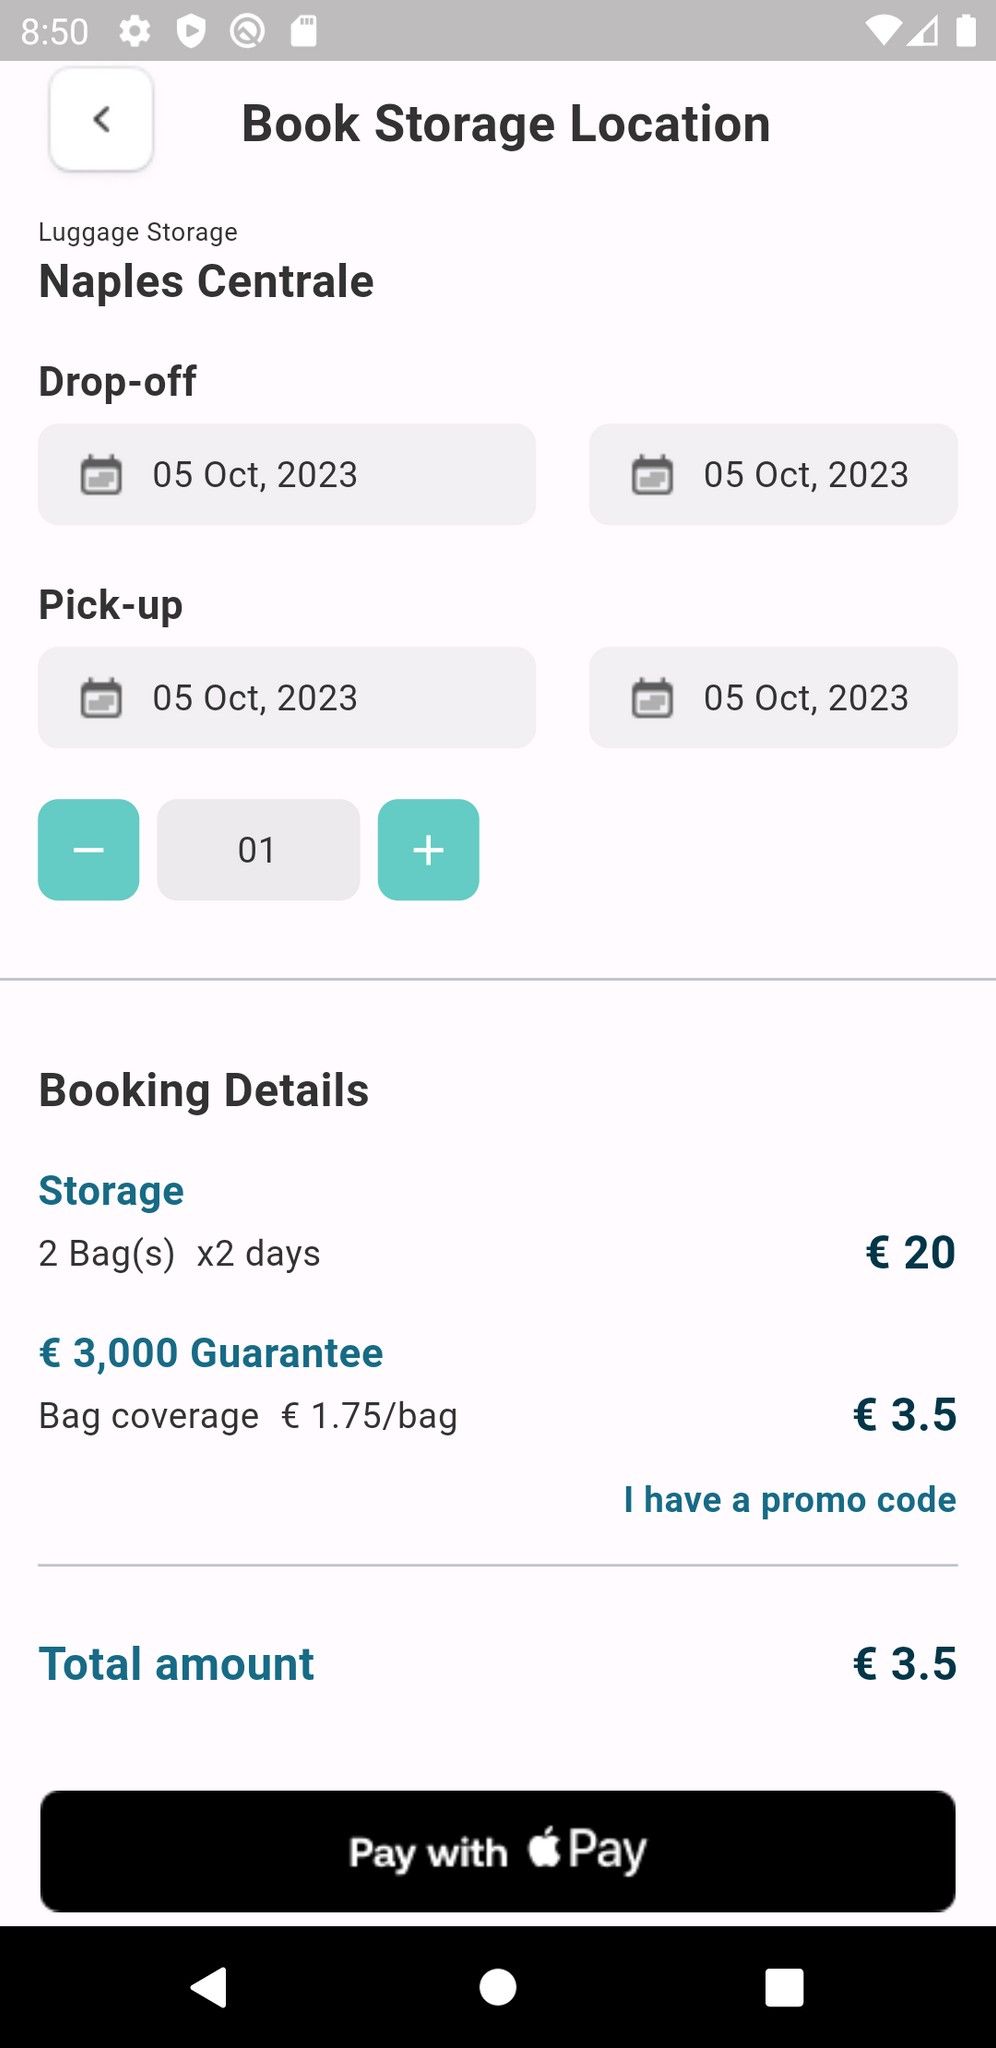Open the I have a promo code link
Viewport: 996px width, 2048px height.
789,1499
